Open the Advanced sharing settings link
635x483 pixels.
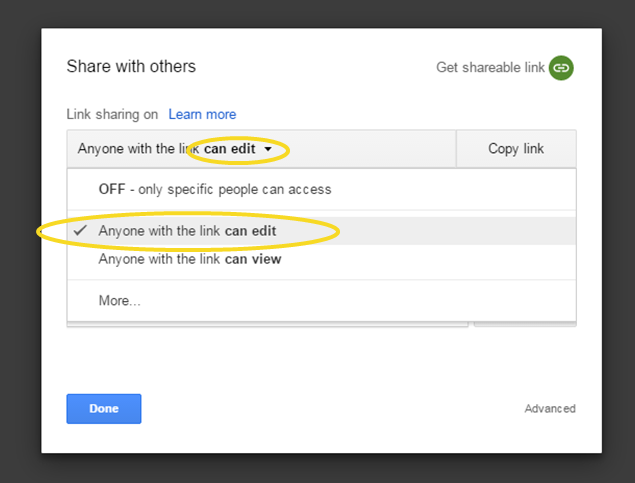coord(549,408)
